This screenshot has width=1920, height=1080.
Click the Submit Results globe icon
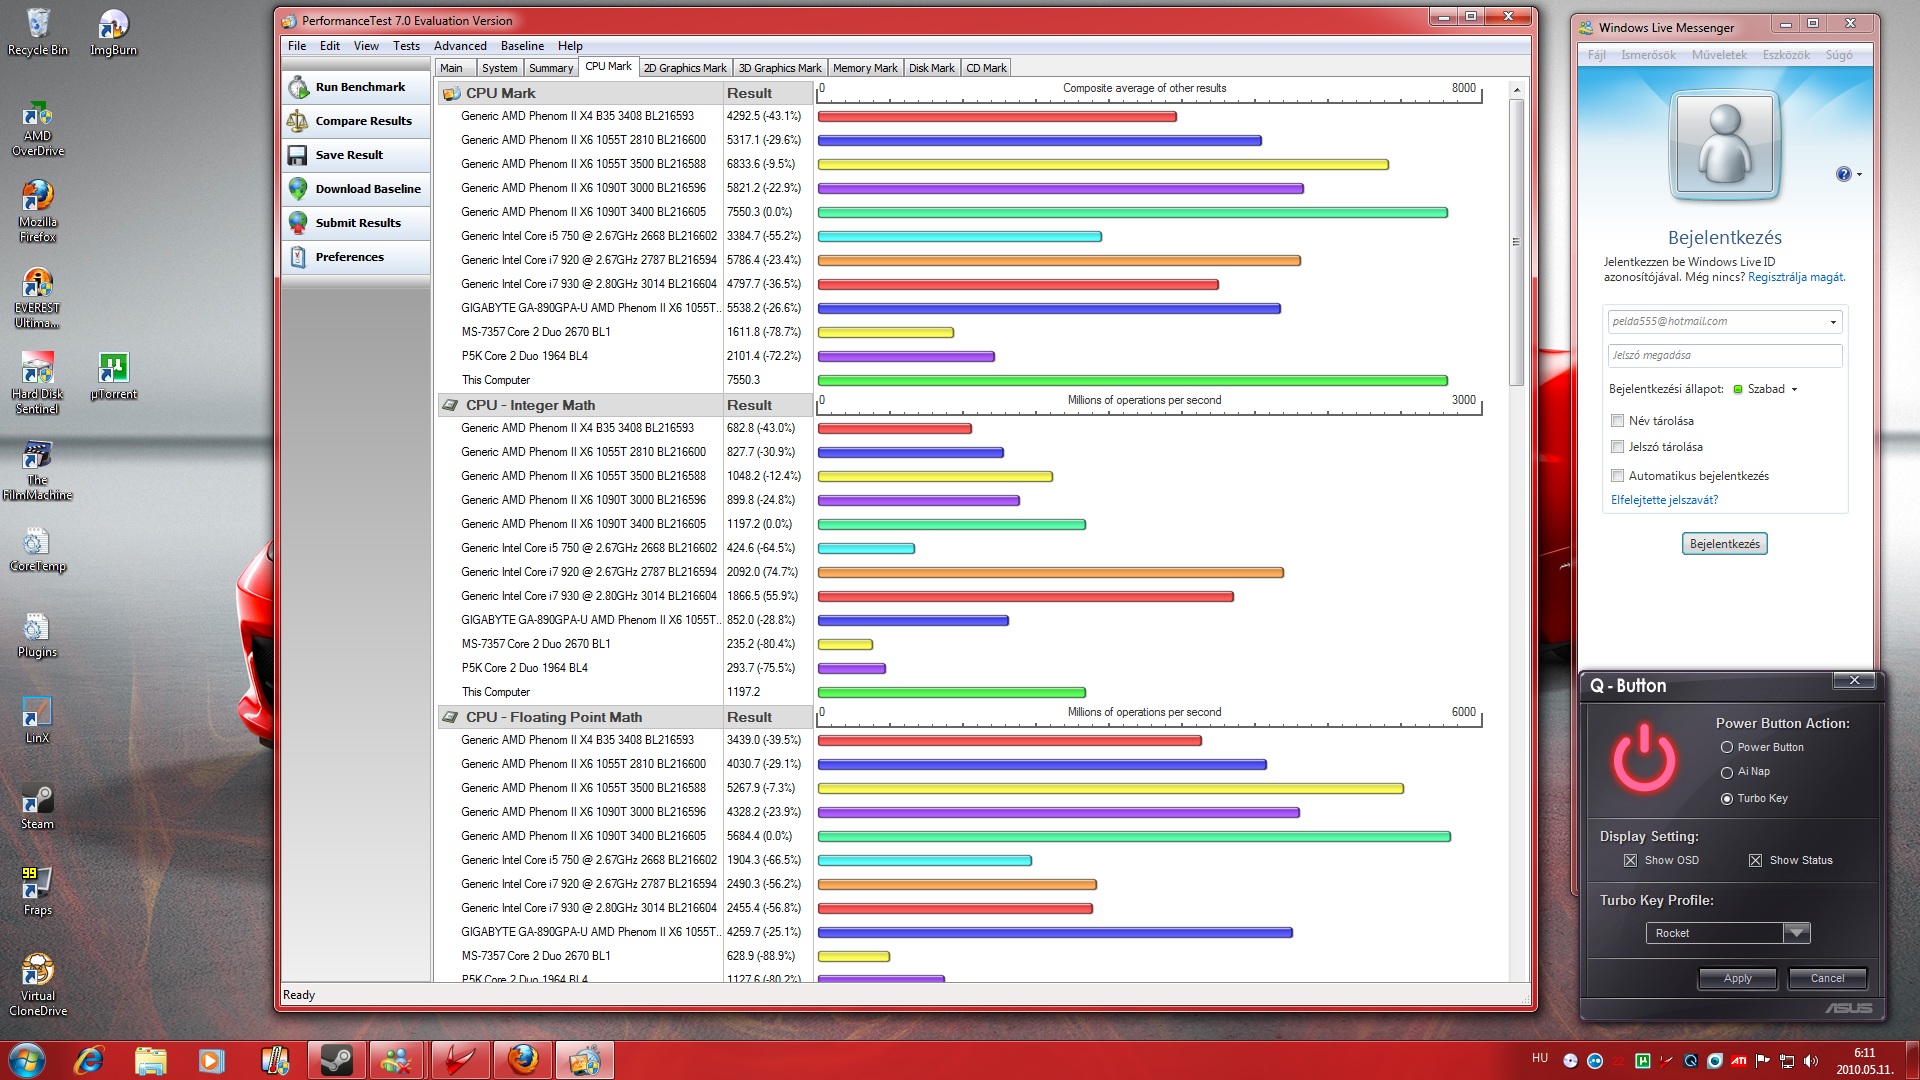298,223
